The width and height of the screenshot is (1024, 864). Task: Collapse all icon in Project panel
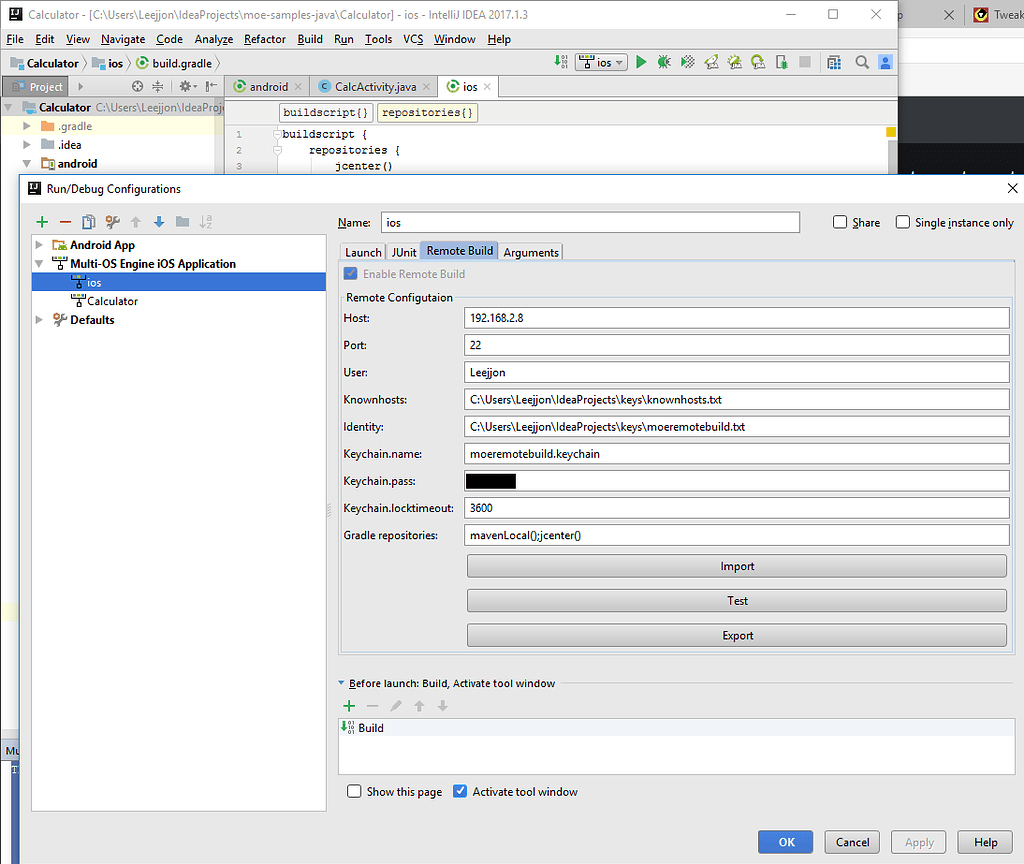tap(158, 86)
